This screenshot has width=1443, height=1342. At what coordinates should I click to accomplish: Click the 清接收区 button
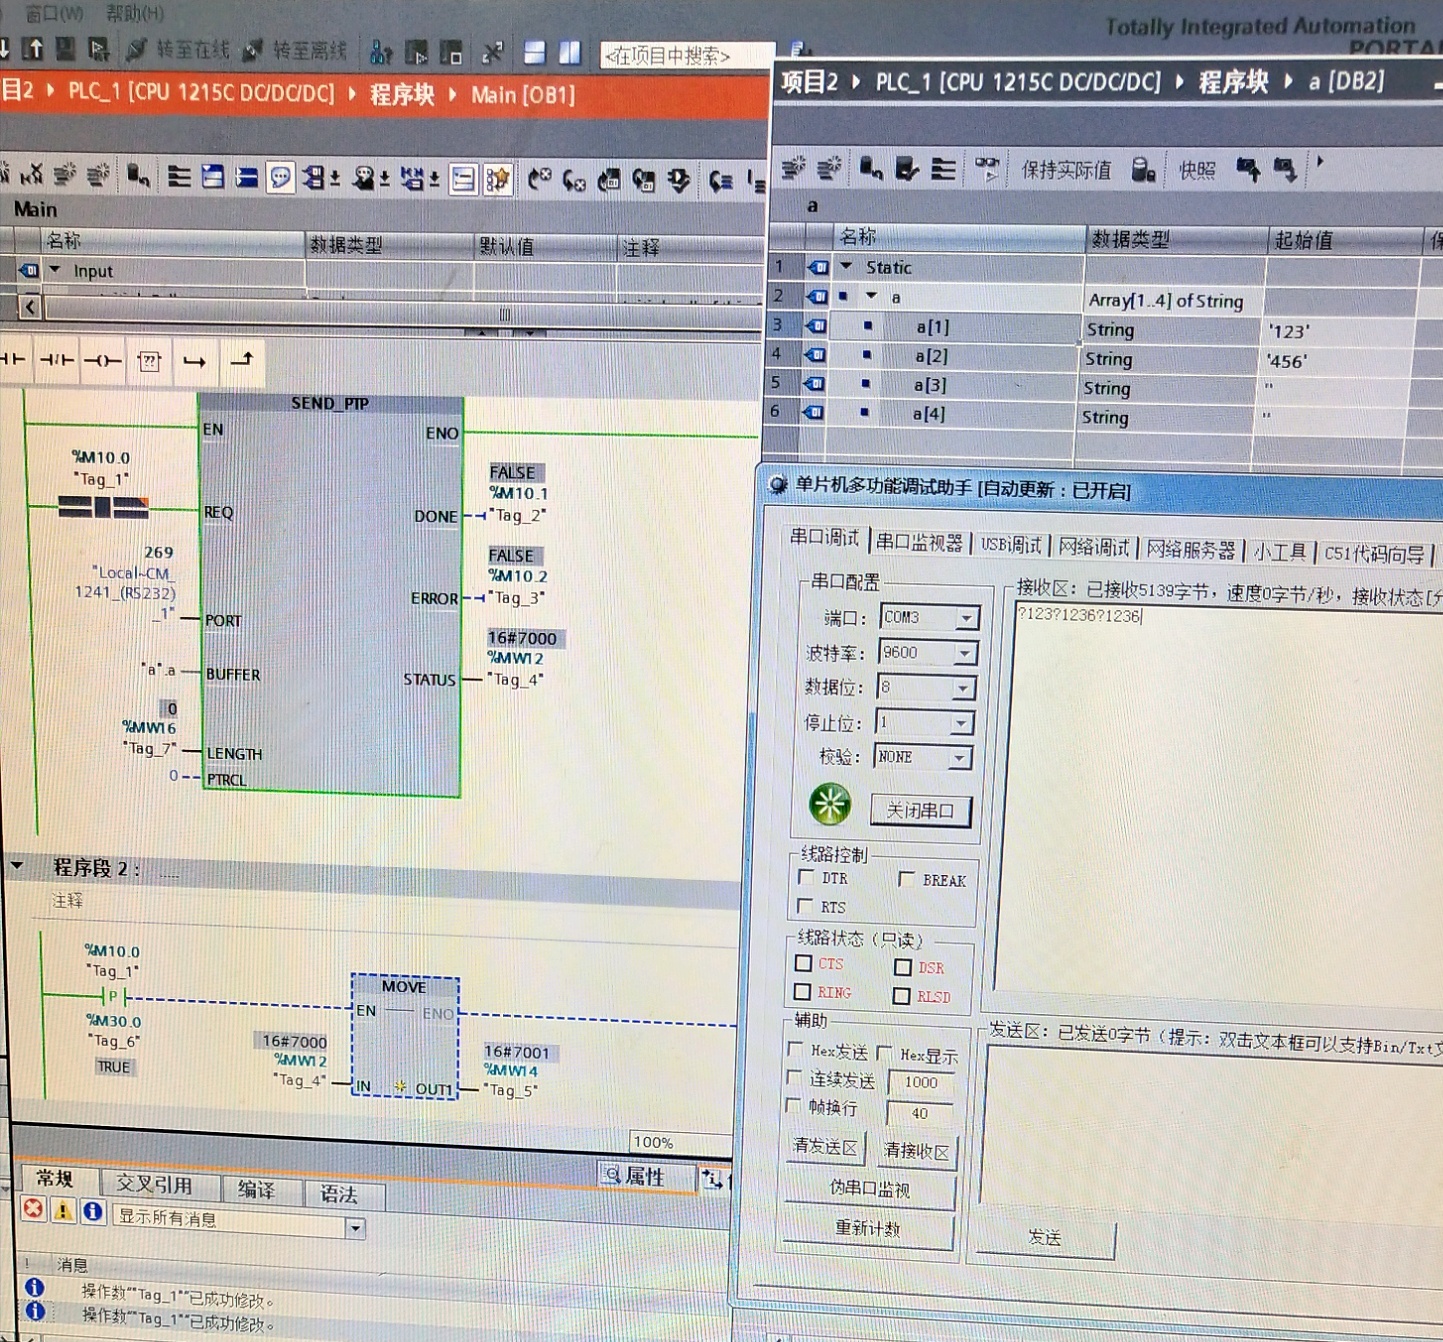coord(916,1151)
